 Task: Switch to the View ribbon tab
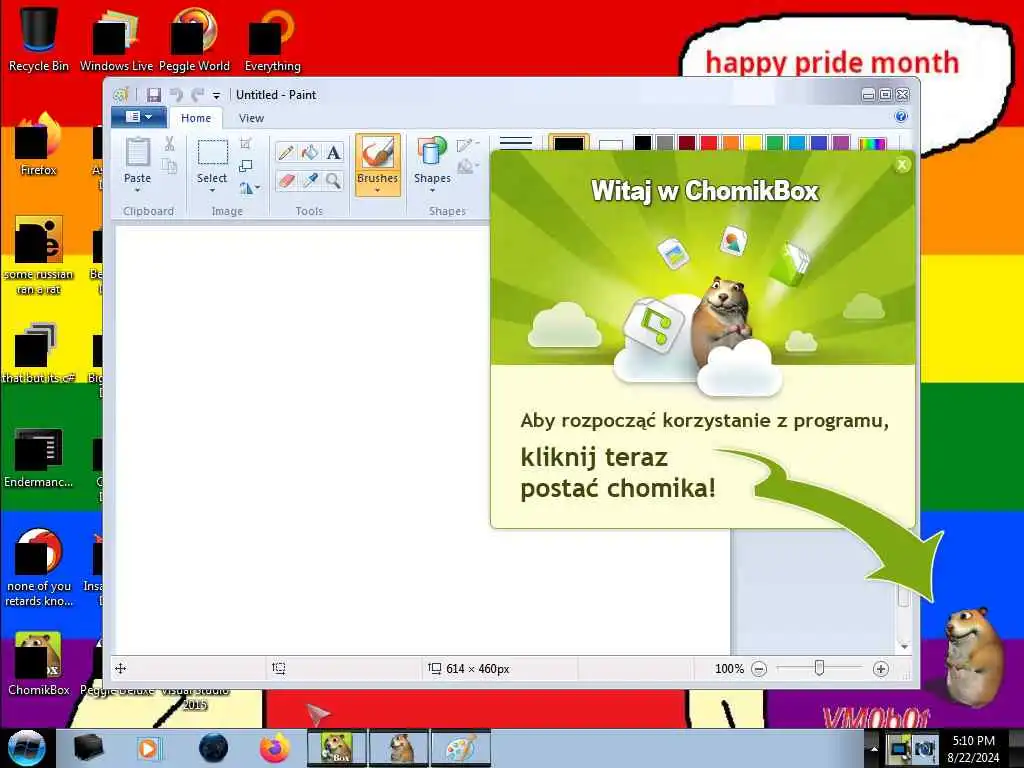coord(251,118)
